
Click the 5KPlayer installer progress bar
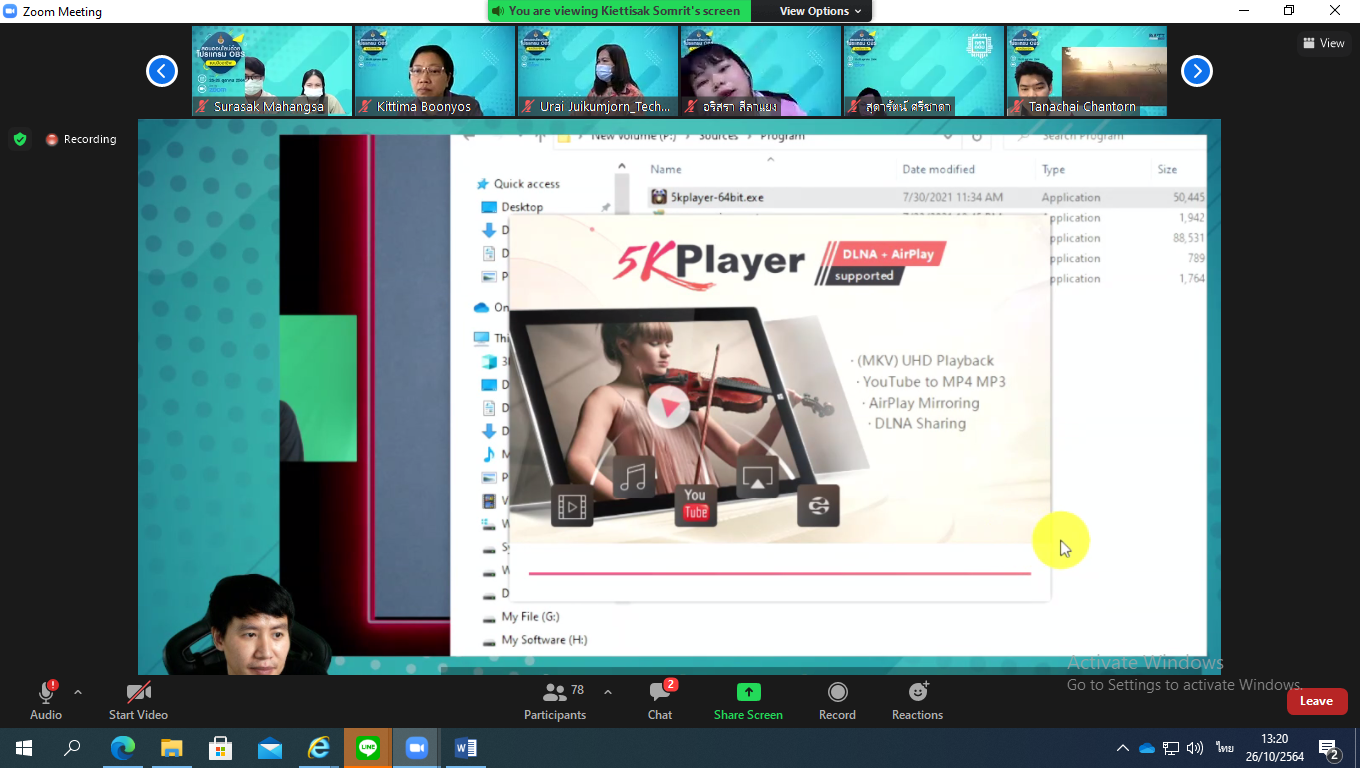[779, 574]
